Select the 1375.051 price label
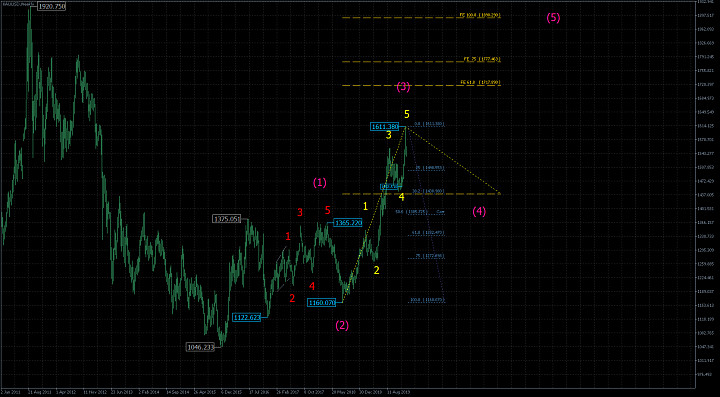Image resolution: width=720 pixels, height=397 pixels. tap(227, 219)
